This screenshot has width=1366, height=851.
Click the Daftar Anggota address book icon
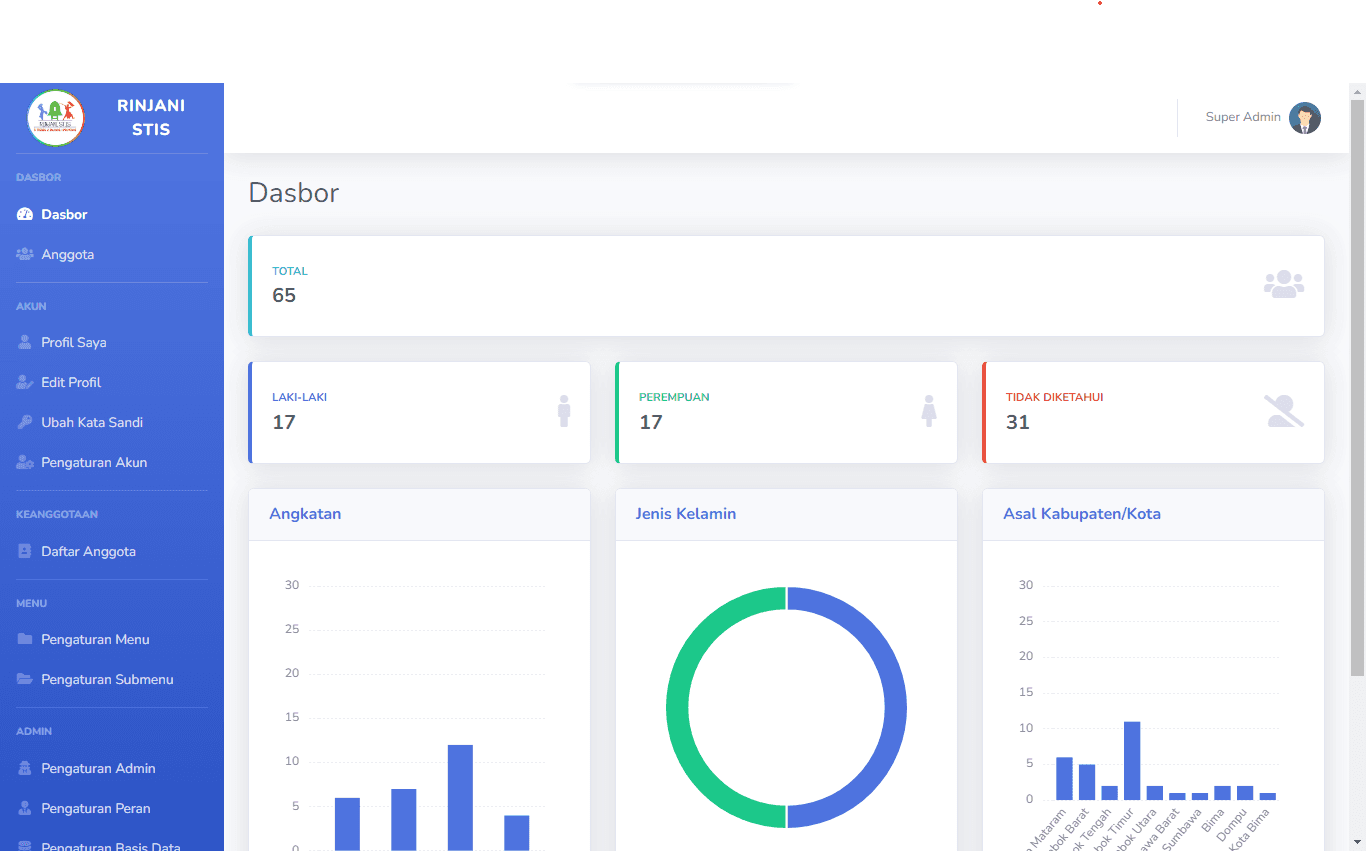coord(25,552)
